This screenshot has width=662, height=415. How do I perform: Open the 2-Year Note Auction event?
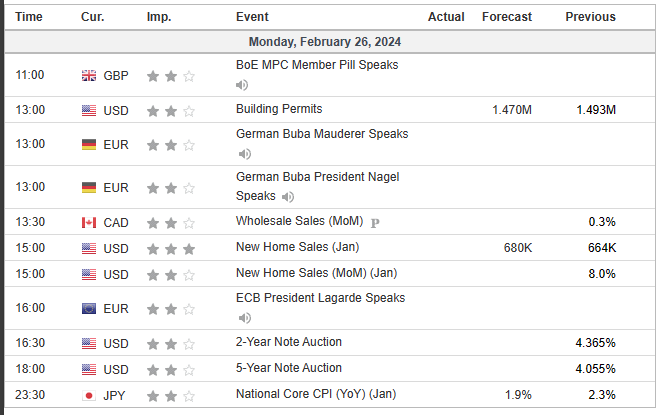[288, 342]
